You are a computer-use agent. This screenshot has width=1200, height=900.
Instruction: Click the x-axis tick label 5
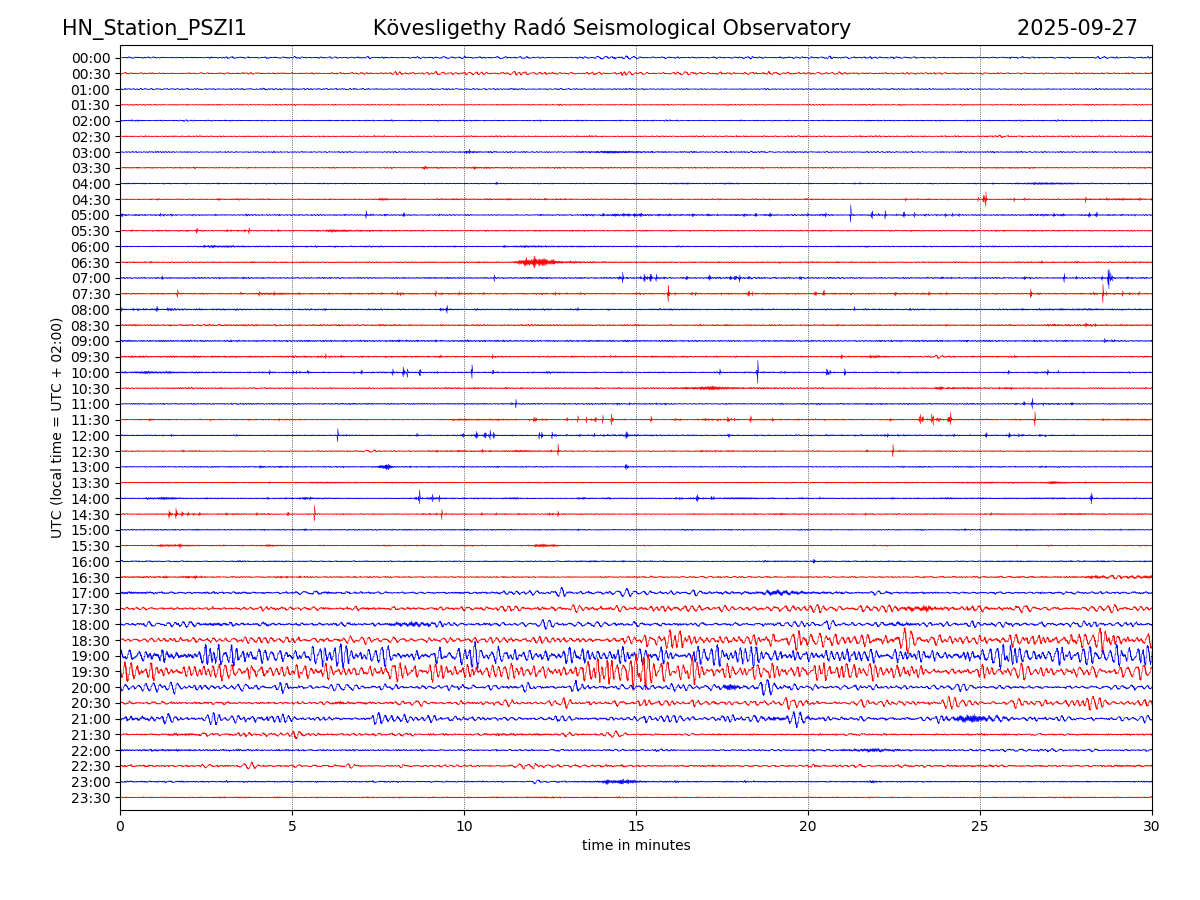[292, 826]
